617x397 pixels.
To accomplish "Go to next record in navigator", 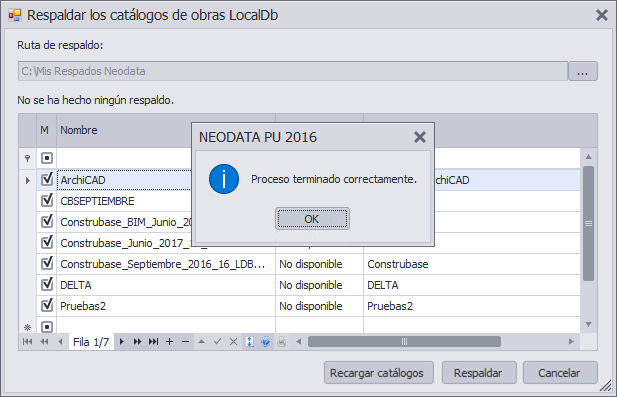I will pos(122,342).
